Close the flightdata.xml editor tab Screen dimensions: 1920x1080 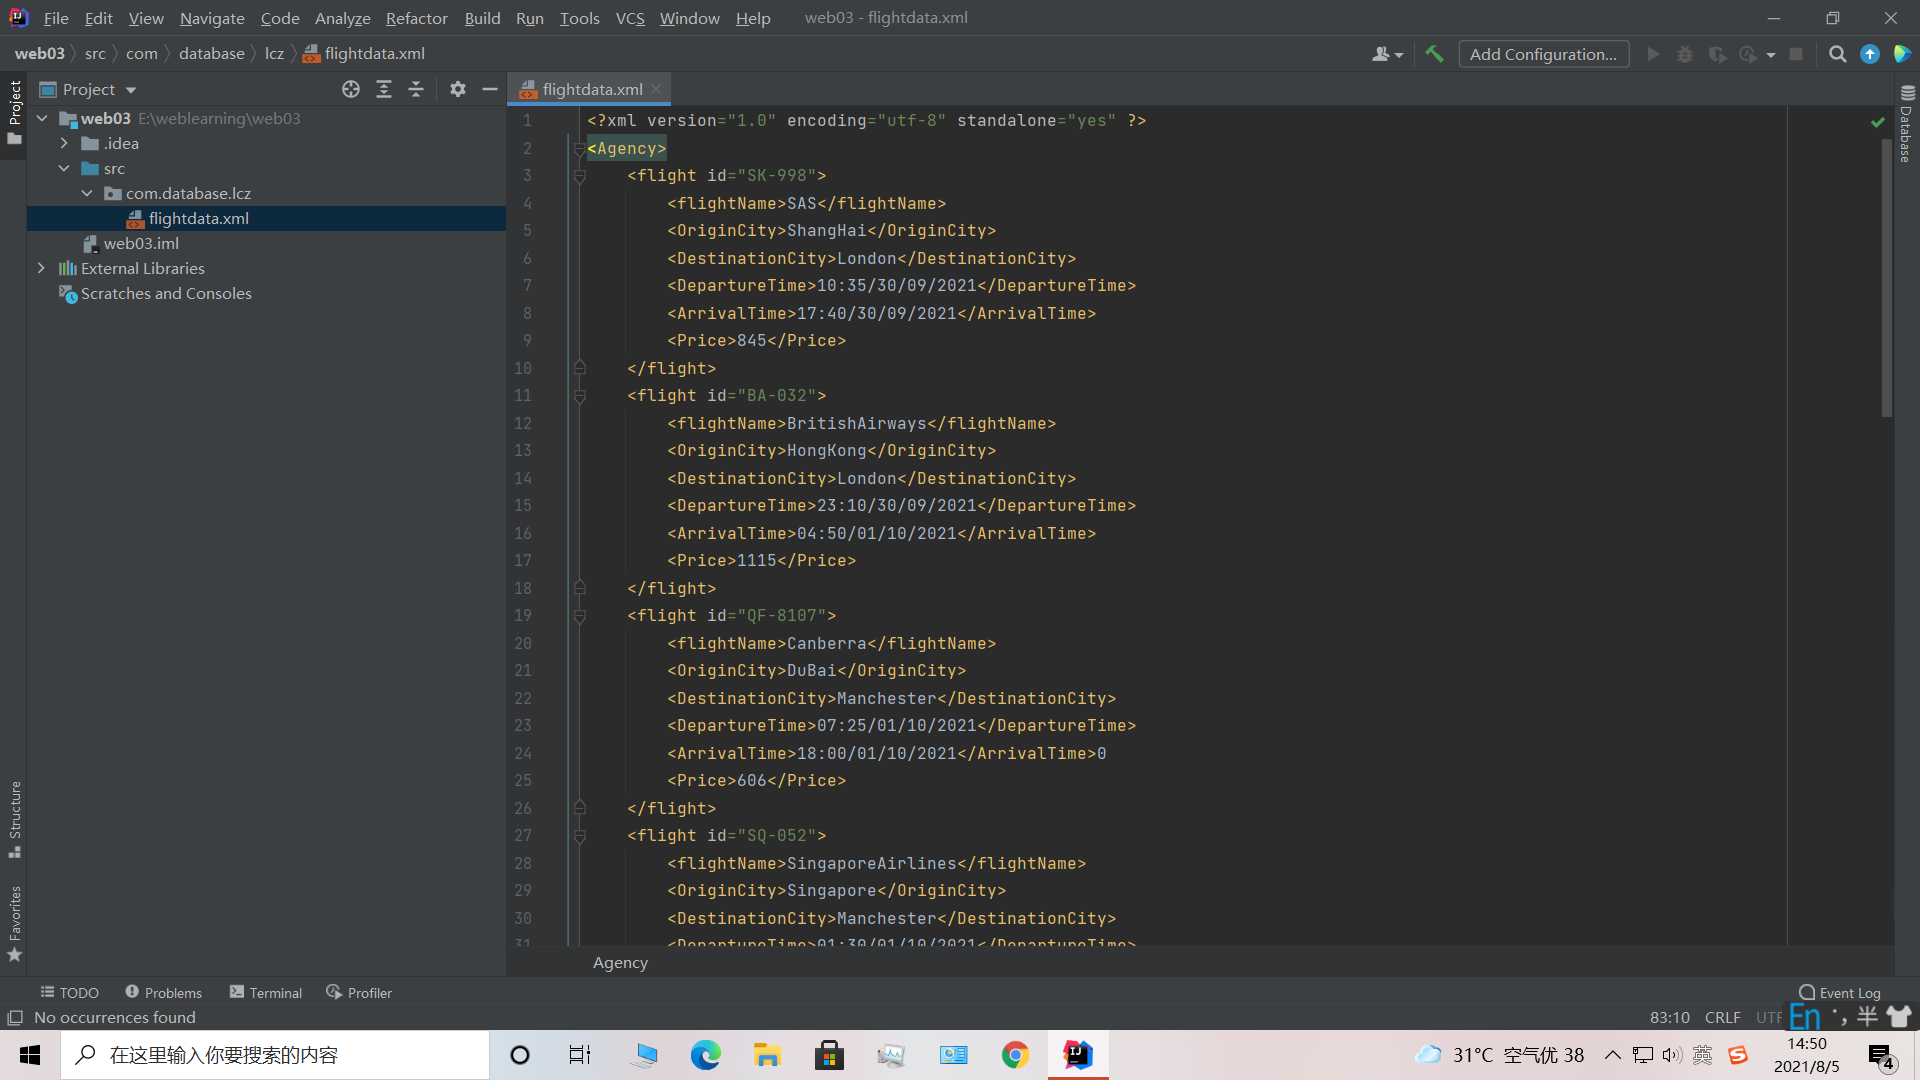pos(656,89)
